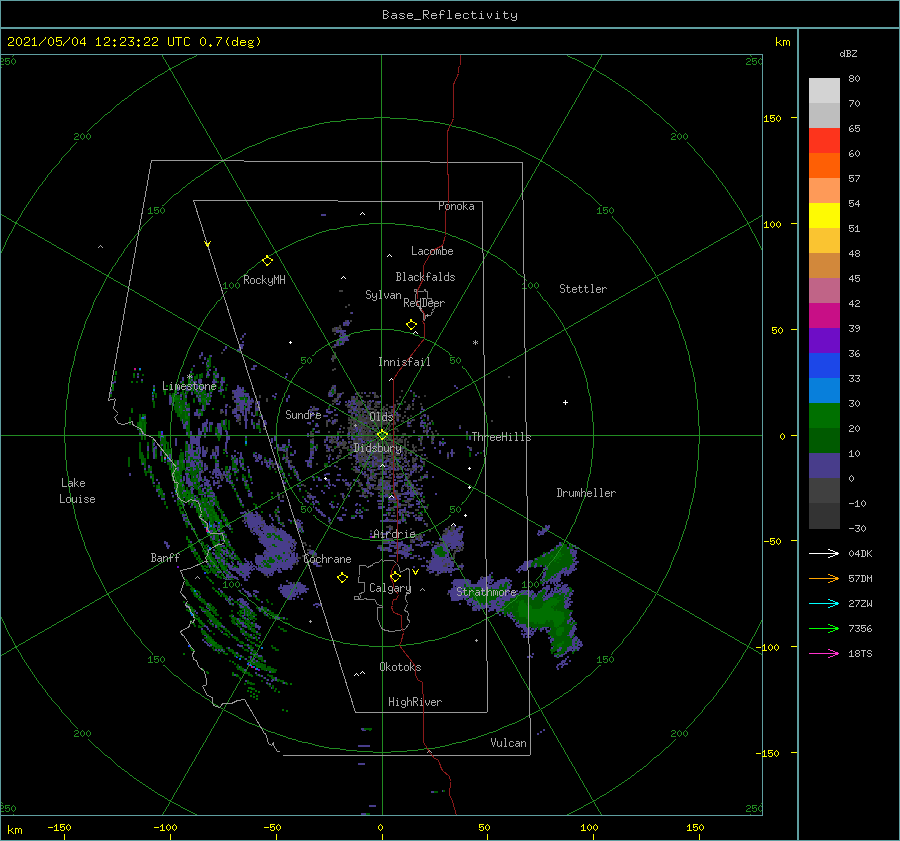
Task: Click the Stettler label
Action: click(583, 289)
